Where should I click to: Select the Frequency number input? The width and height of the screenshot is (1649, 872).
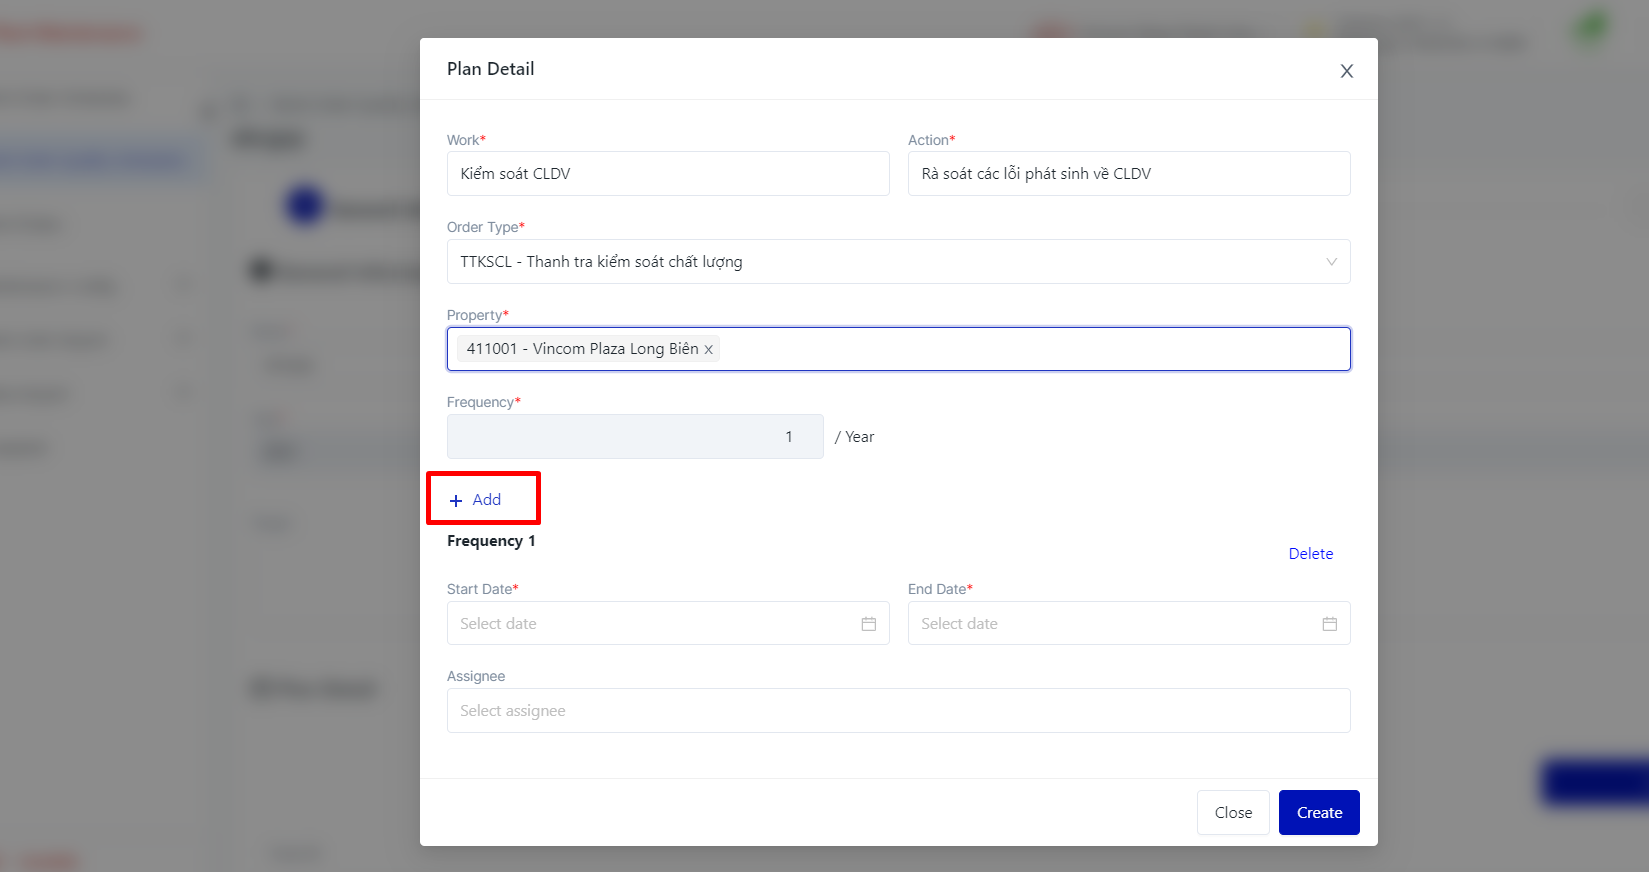tap(635, 437)
